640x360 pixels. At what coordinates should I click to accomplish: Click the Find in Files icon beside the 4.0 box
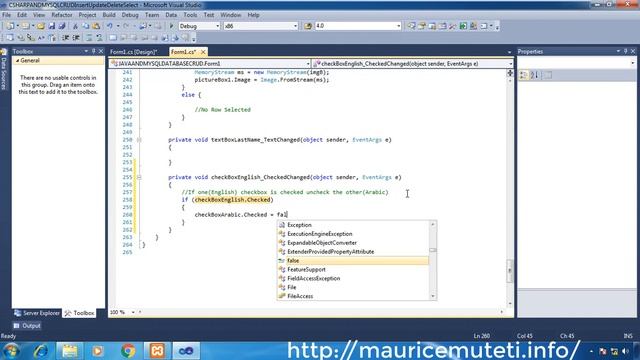(x=308, y=26)
